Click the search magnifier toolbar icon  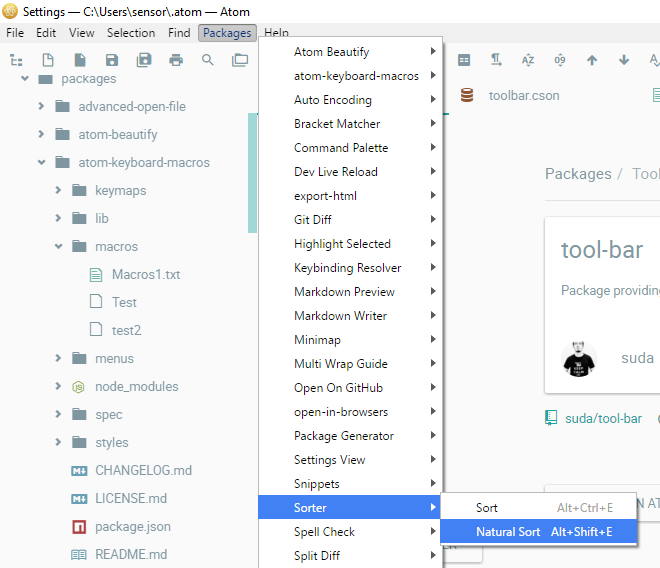click(x=208, y=60)
